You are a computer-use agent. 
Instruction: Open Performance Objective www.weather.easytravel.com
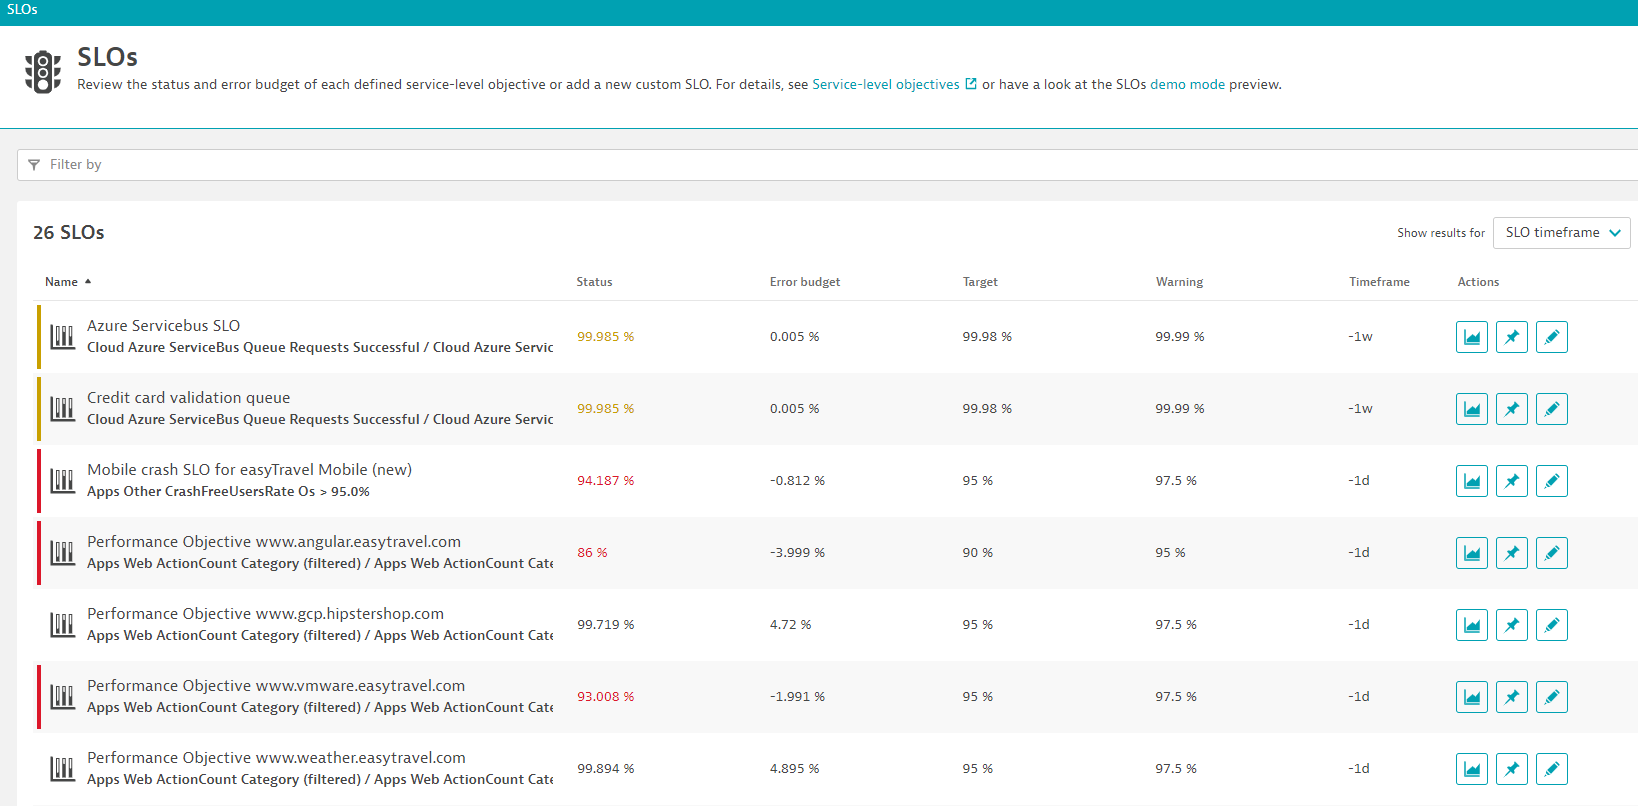[x=276, y=758]
